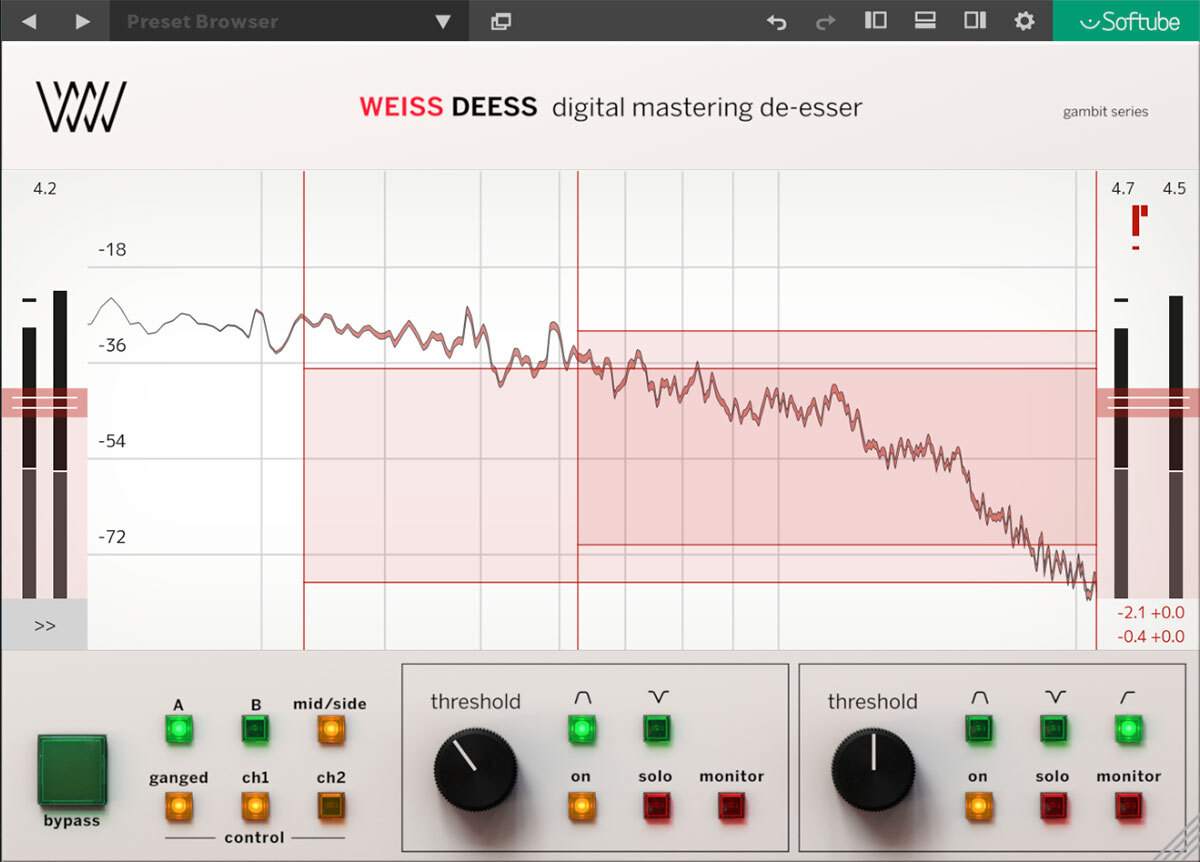Screen dimensions: 1200x862
Task: Select preset slot A
Action: pyautogui.click(x=178, y=730)
